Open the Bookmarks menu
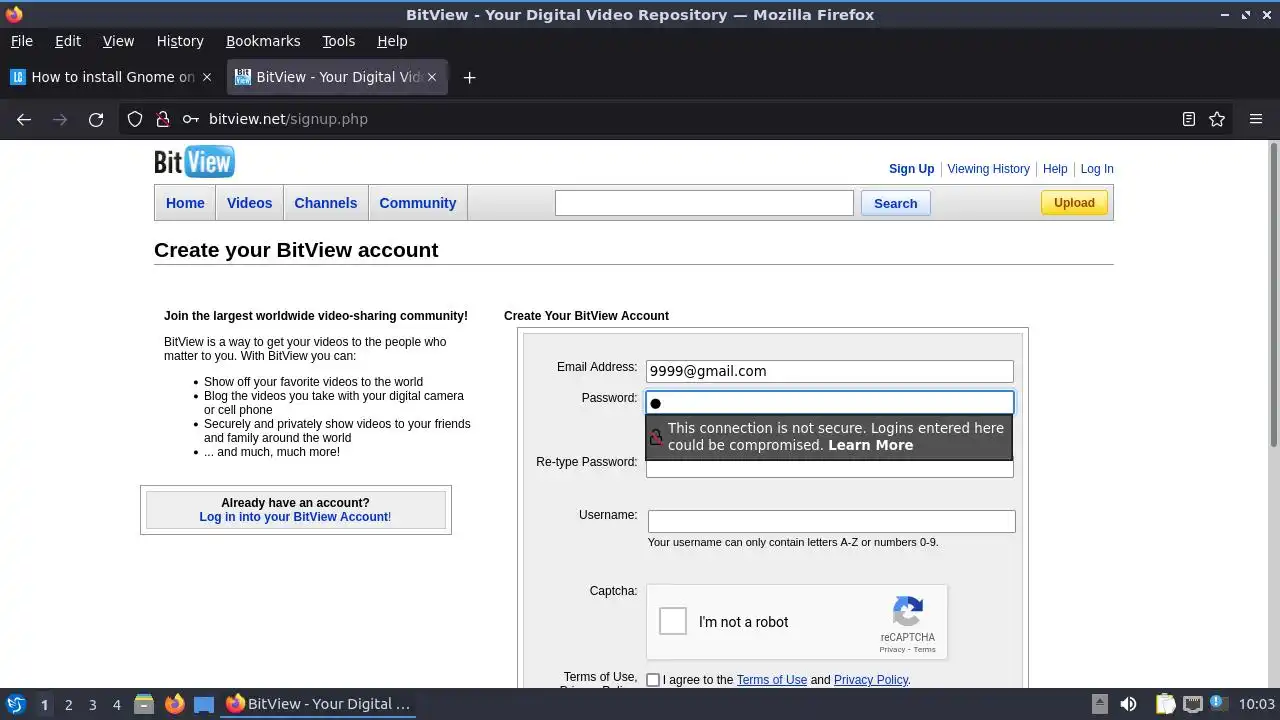 click(263, 41)
